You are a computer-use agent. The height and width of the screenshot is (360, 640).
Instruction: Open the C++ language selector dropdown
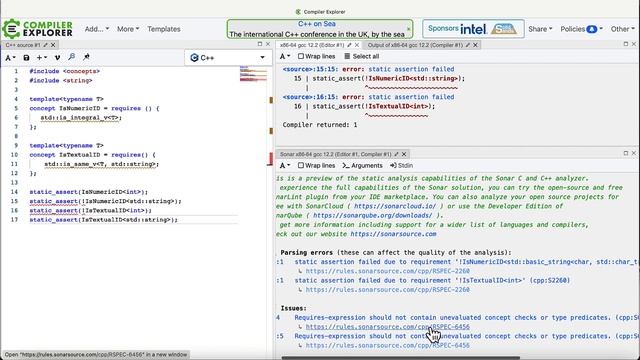[228, 58]
